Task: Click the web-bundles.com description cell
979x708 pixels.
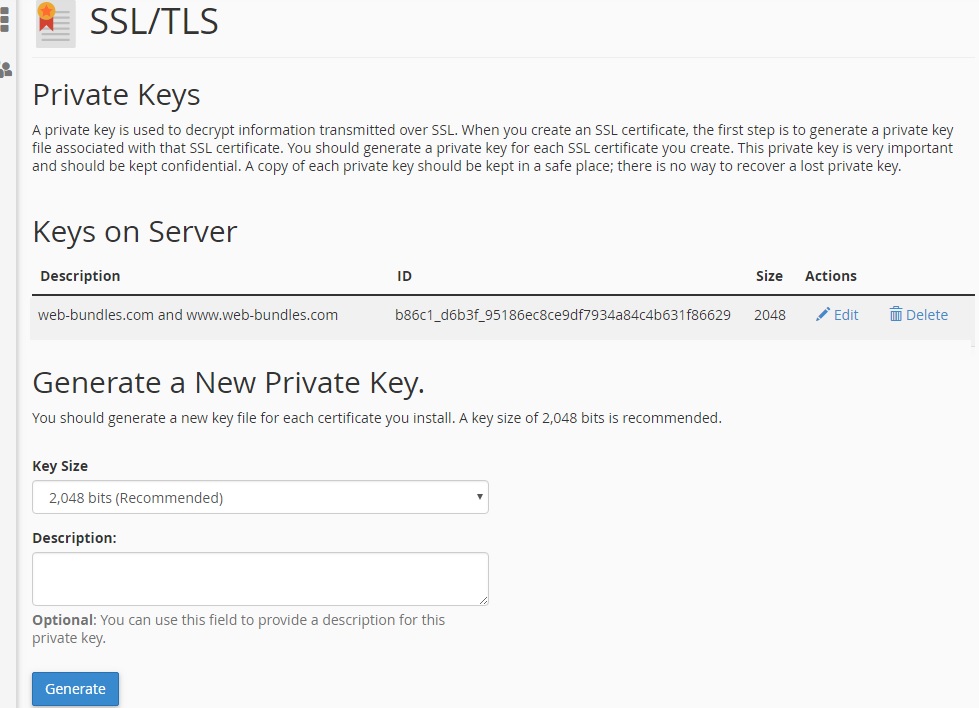Action: tap(188, 315)
